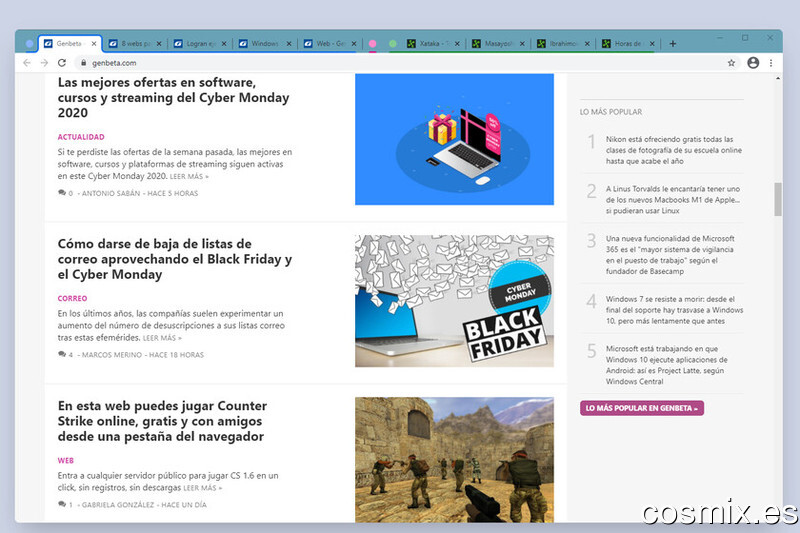The image size is (800, 533).
Task: Open the Counter Strike online headline
Action: coord(162,421)
